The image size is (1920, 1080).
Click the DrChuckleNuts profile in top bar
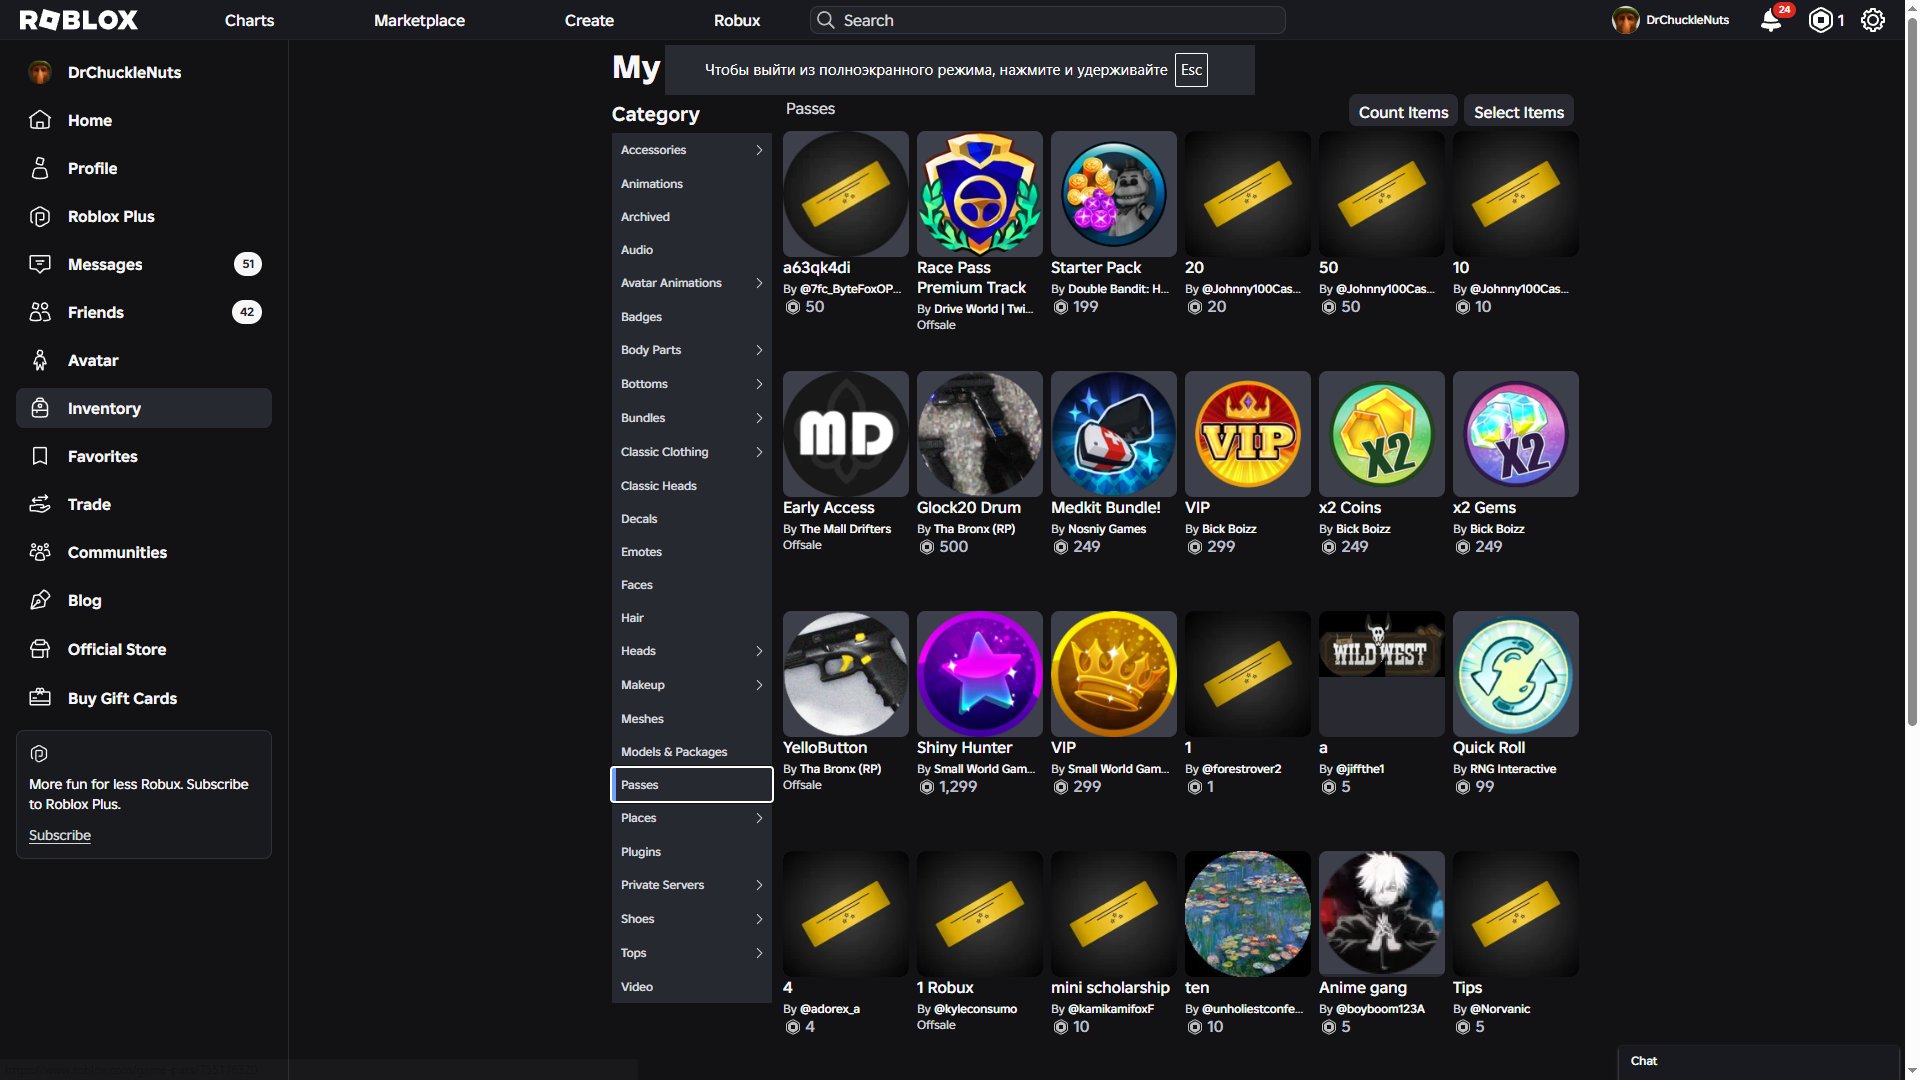(x=1670, y=20)
